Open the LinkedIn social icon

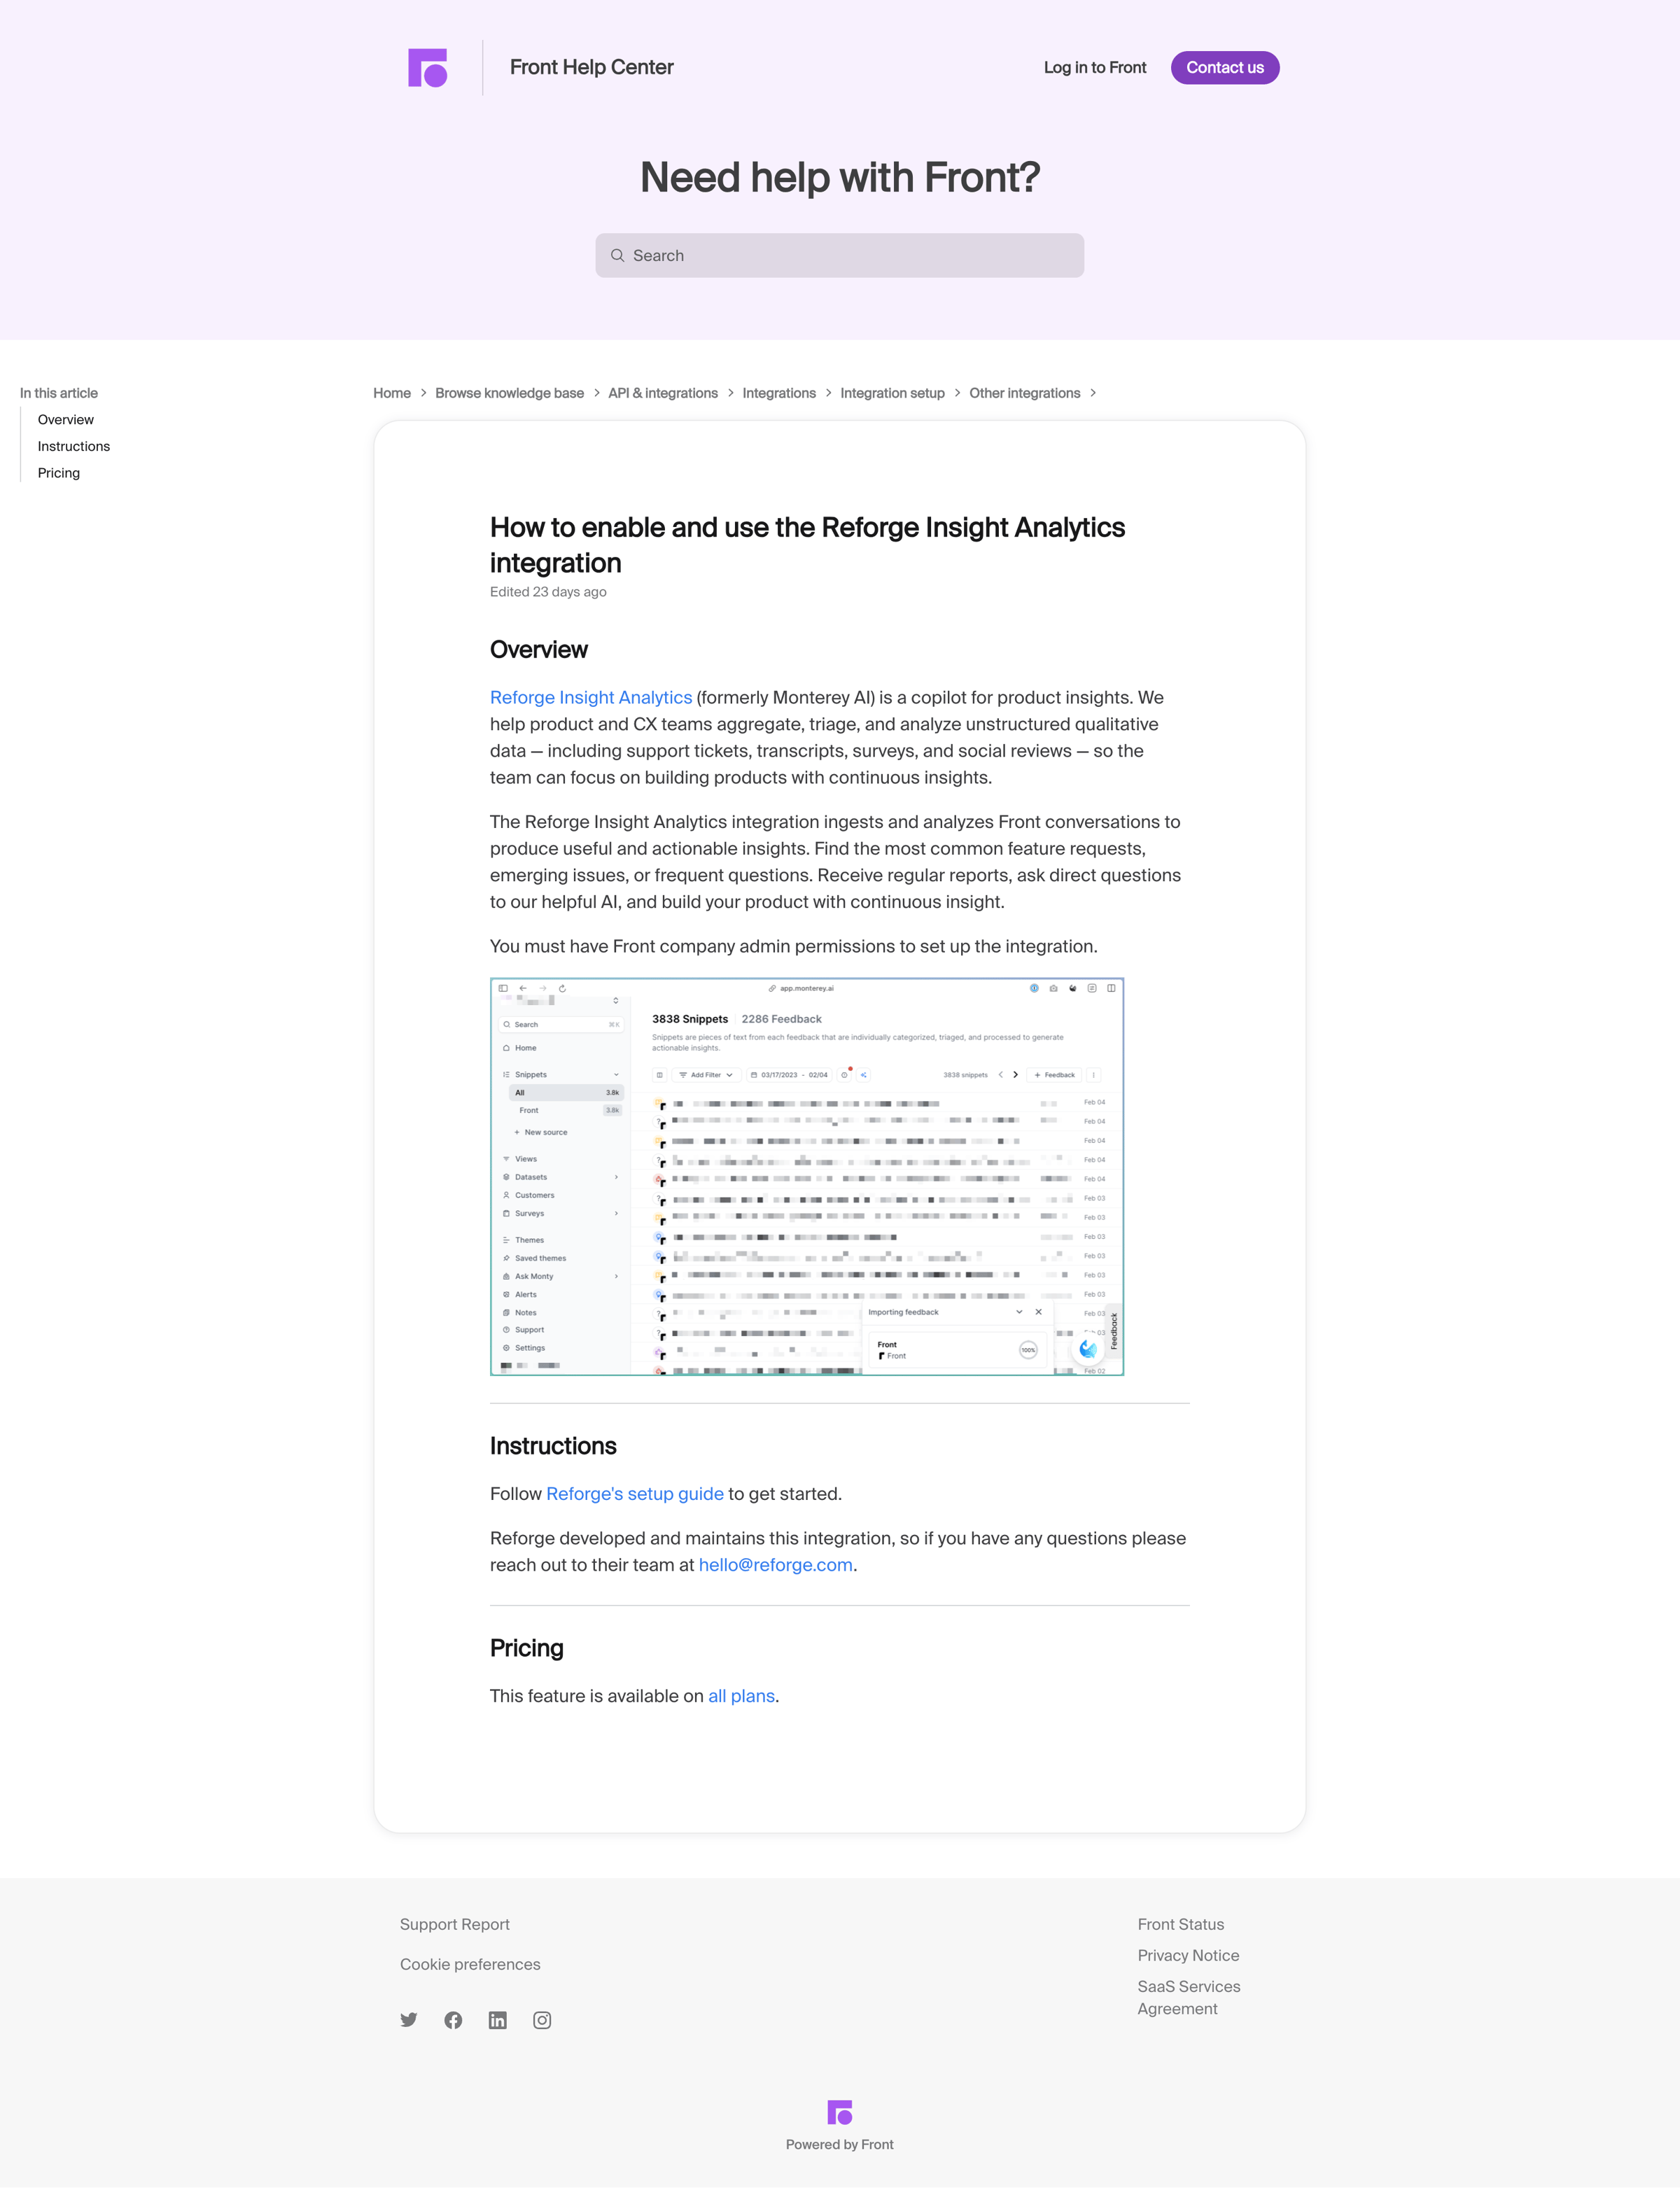pyautogui.click(x=498, y=2020)
